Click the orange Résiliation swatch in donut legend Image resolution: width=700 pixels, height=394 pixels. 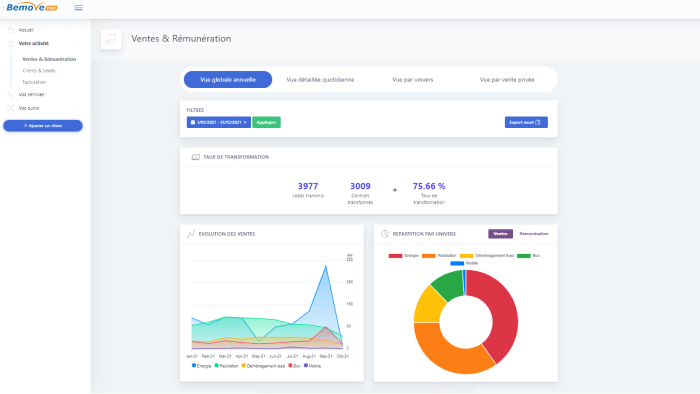pos(429,256)
